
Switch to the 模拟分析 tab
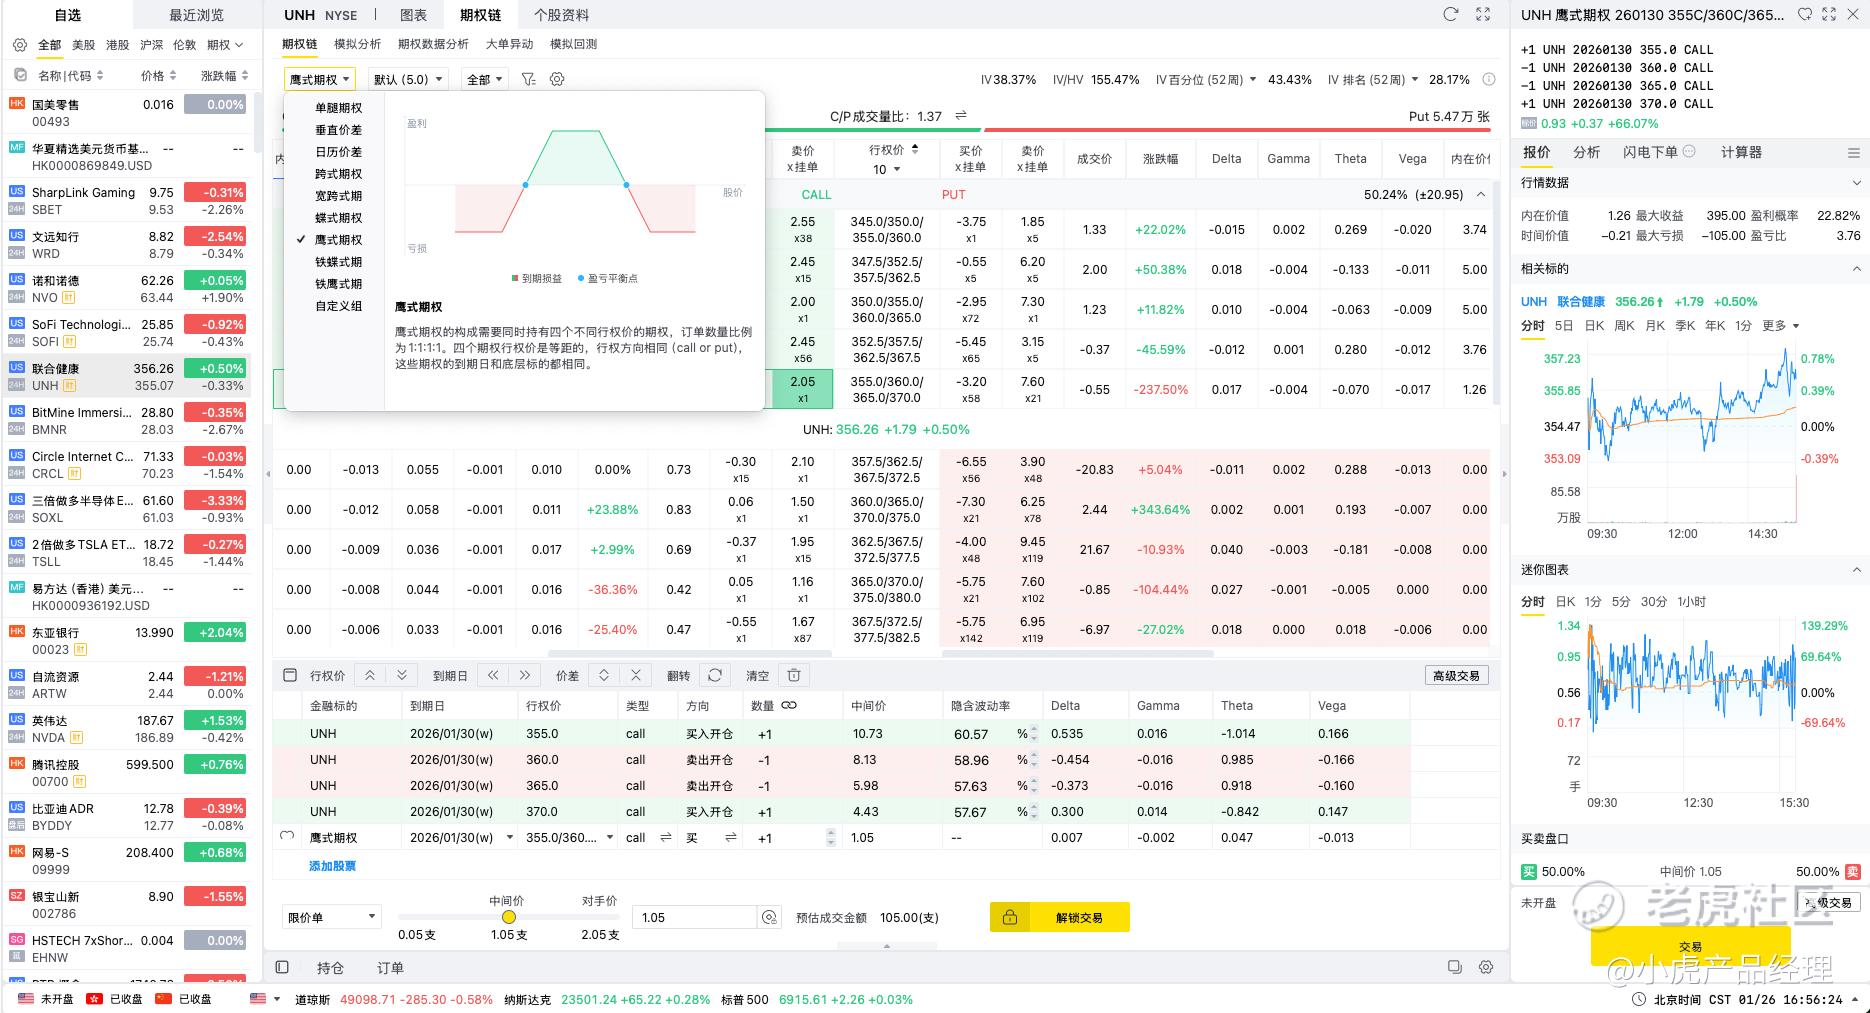pyautogui.click(x=357, y=44)
